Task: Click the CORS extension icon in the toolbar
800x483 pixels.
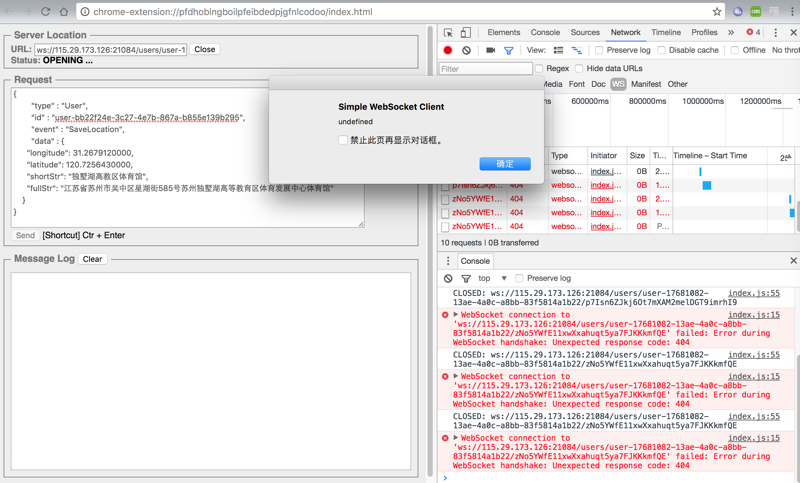Action: point(756,11)
